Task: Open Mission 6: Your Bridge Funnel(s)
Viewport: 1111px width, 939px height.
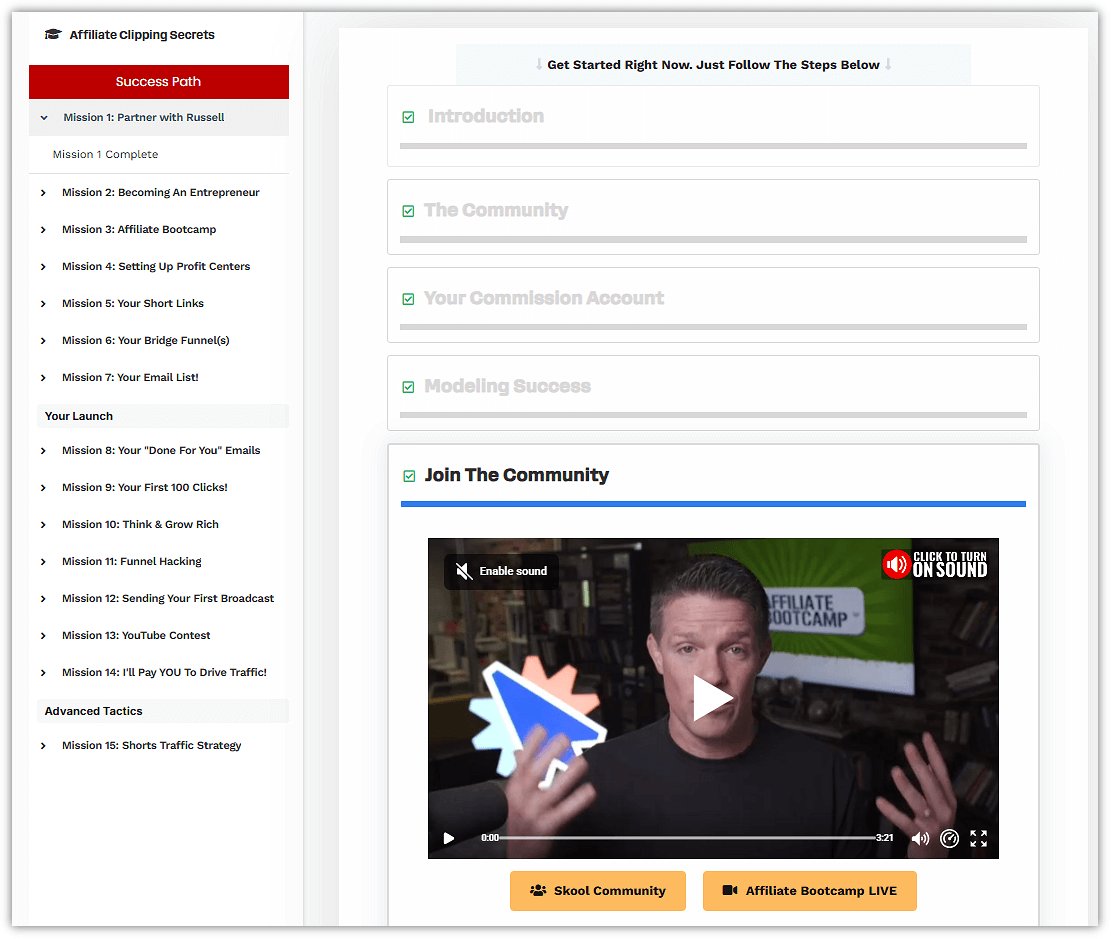Action: tap(146, 341)
